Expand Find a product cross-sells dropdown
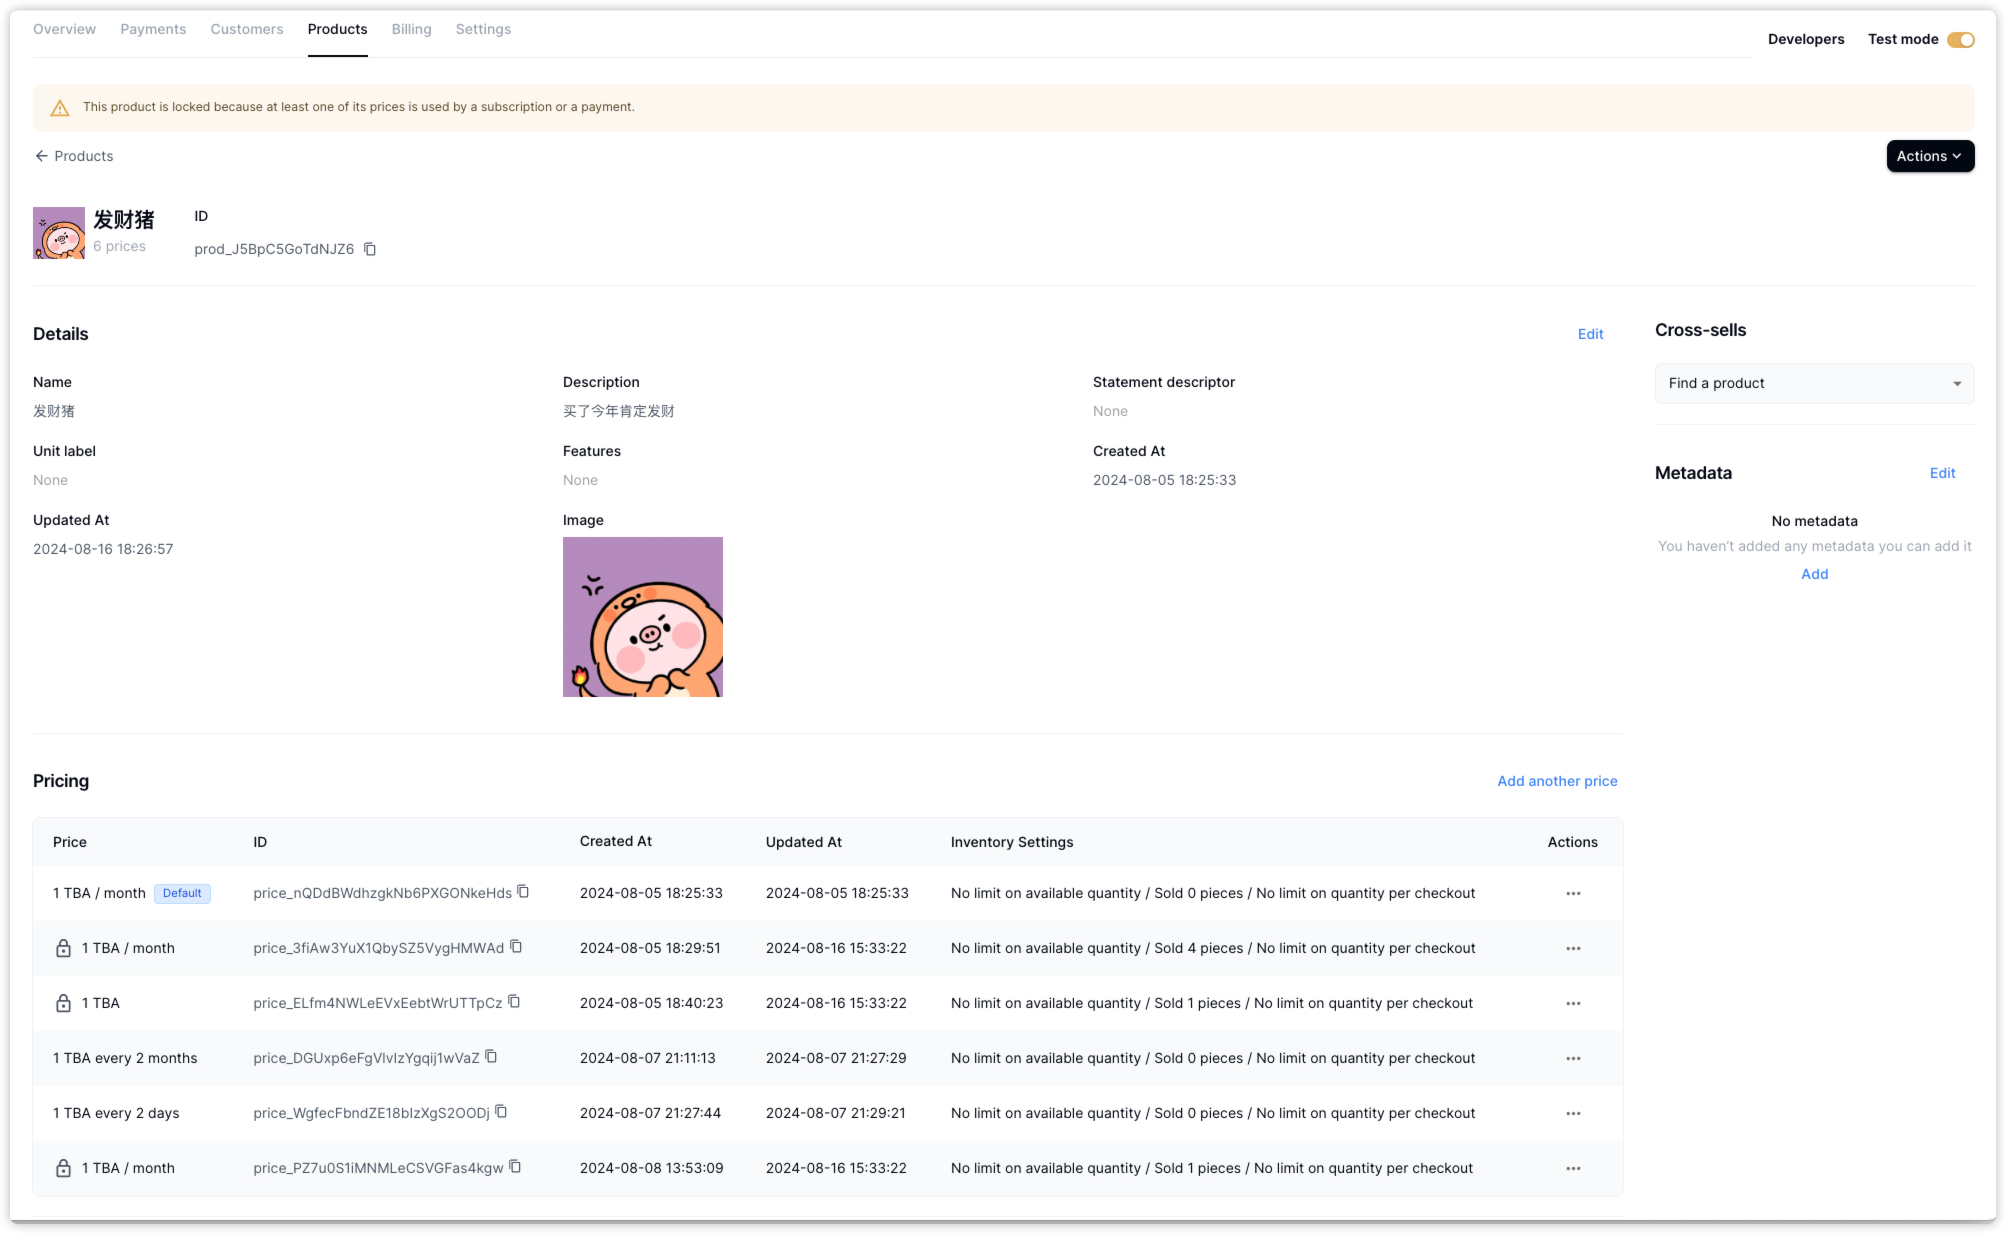 click(x=1814, y=383)
